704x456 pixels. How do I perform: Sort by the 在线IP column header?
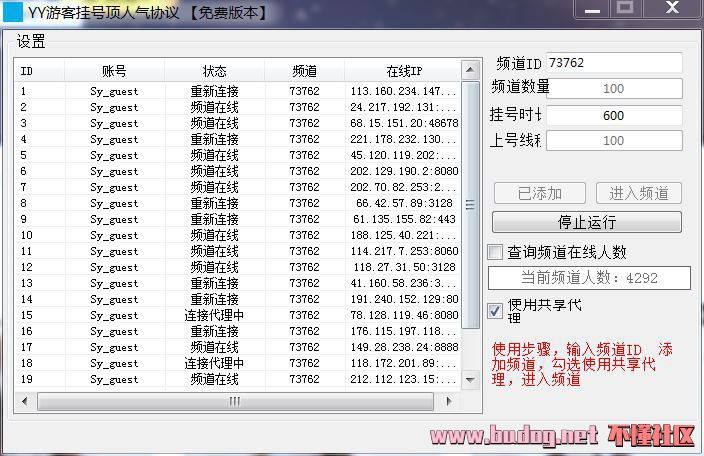(404, 71)
